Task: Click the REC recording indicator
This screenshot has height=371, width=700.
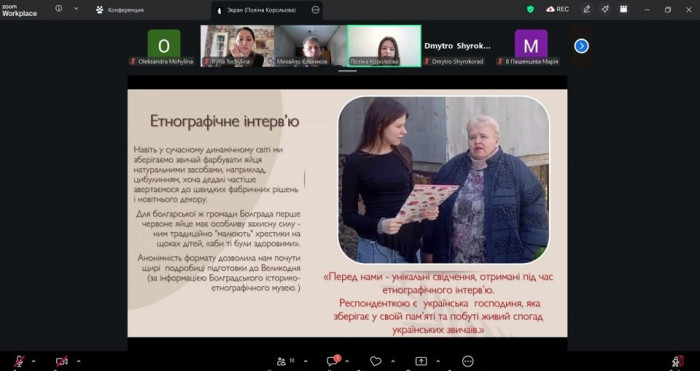Action: click(x=558, y=9)
